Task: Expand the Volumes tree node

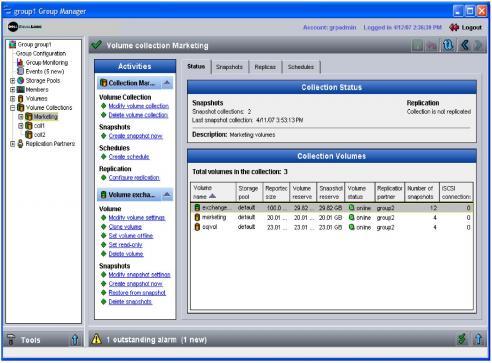Action: click(12, 99)
